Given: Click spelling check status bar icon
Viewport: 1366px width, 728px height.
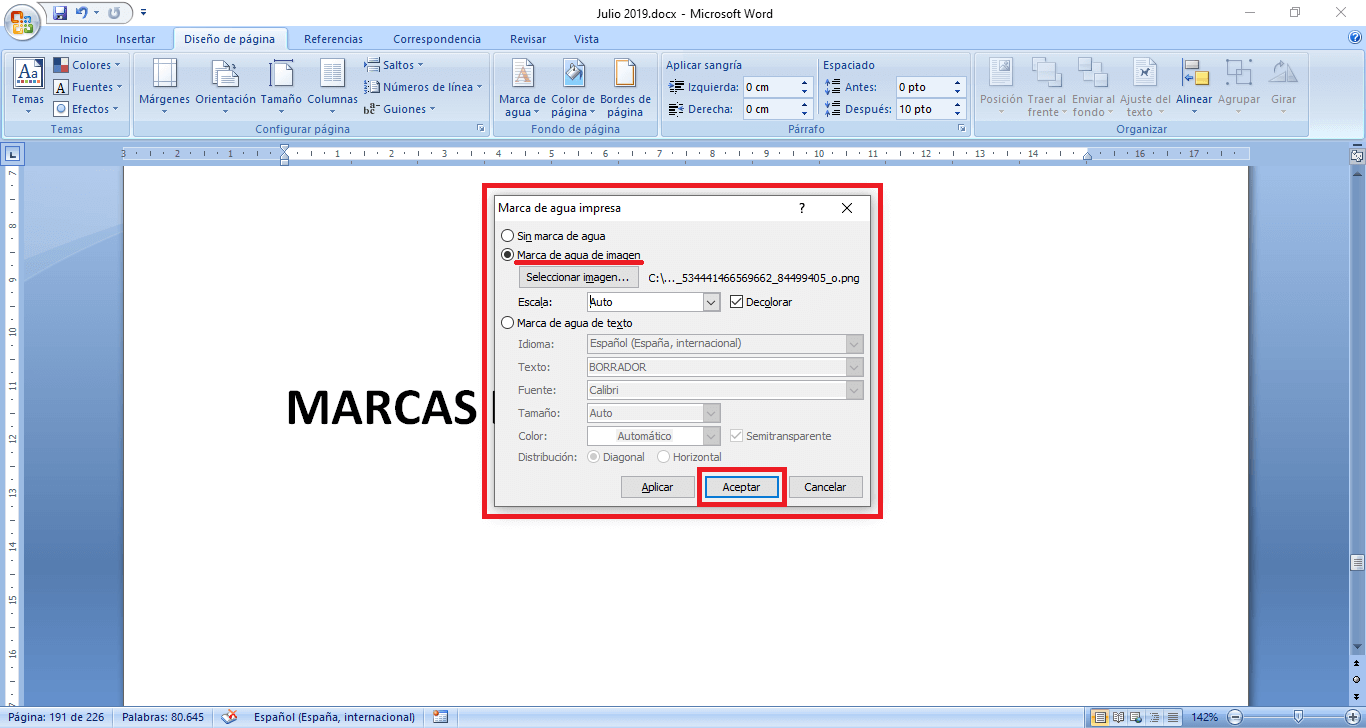Looking at the screenshot, I should pyautogui.click(x=229, y=717).
